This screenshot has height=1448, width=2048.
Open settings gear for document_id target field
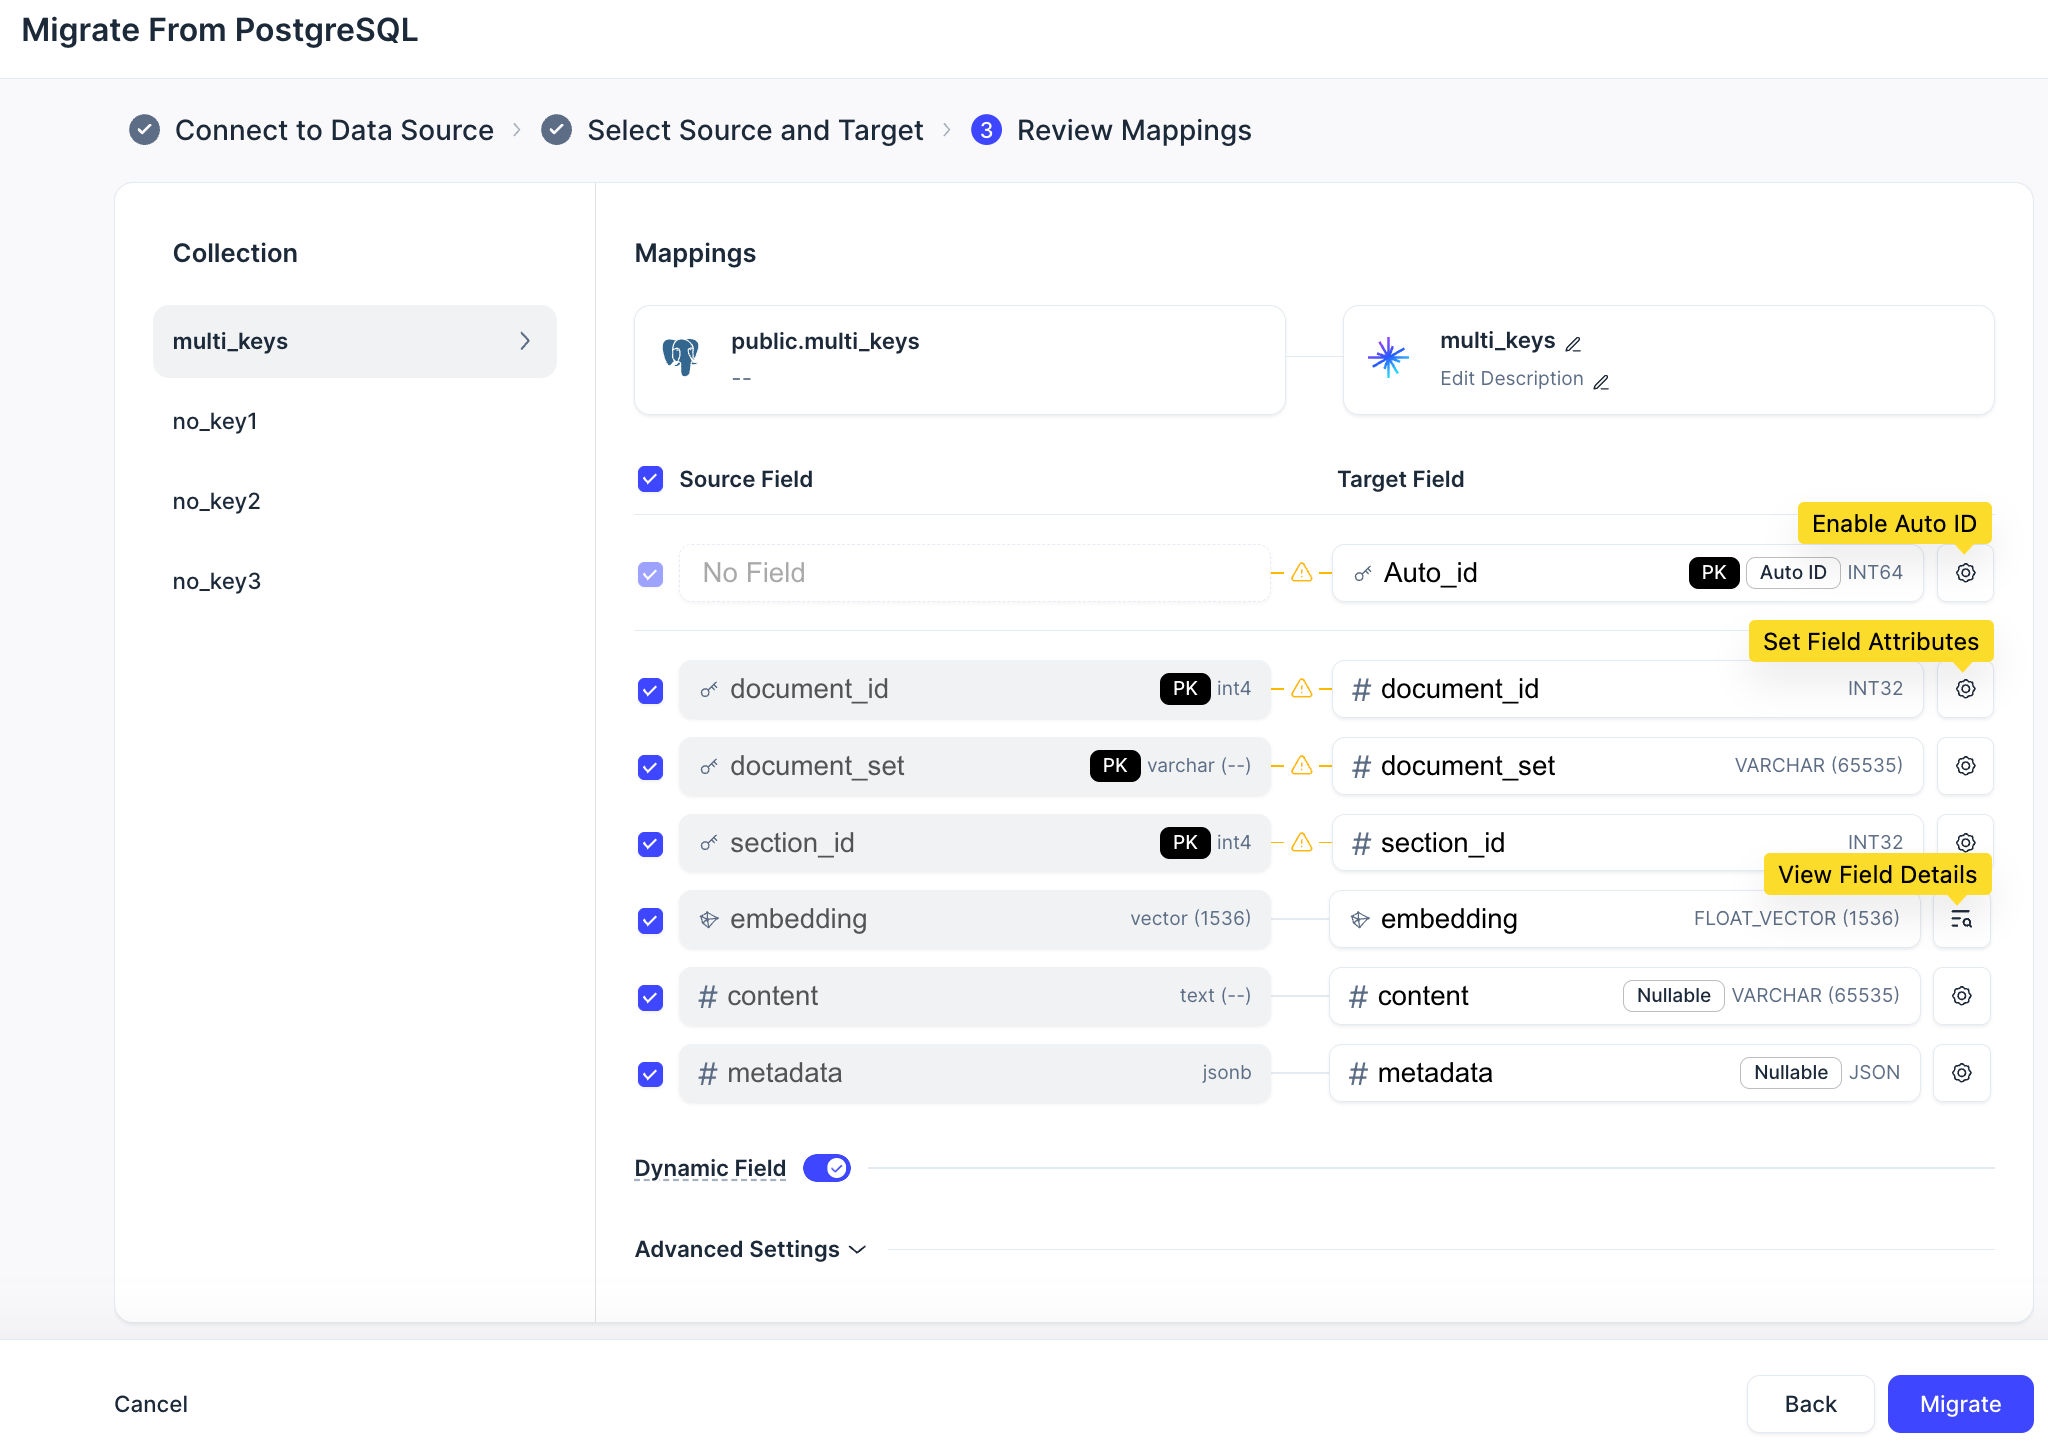pos(1965,689)
